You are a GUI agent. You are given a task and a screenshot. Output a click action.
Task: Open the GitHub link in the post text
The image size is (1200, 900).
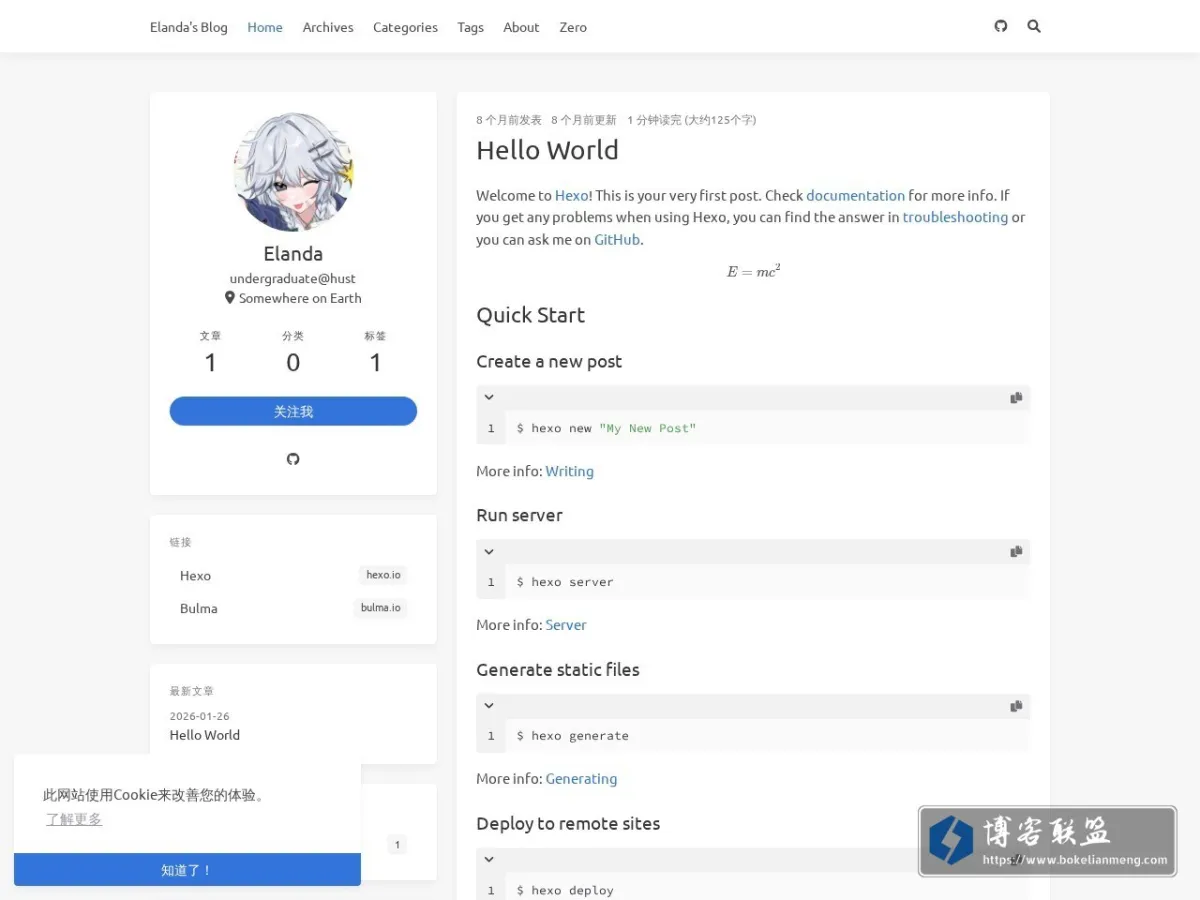point(617,239)
